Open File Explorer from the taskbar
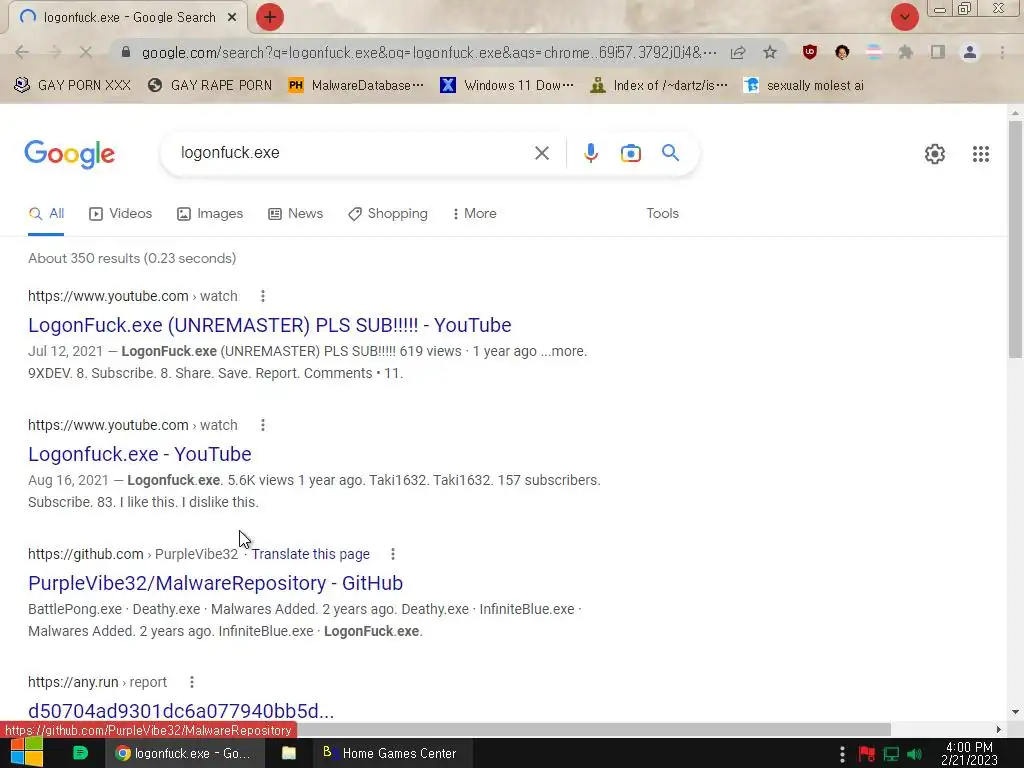Viewport: 1024px width, 768px height. coord(289,753)
